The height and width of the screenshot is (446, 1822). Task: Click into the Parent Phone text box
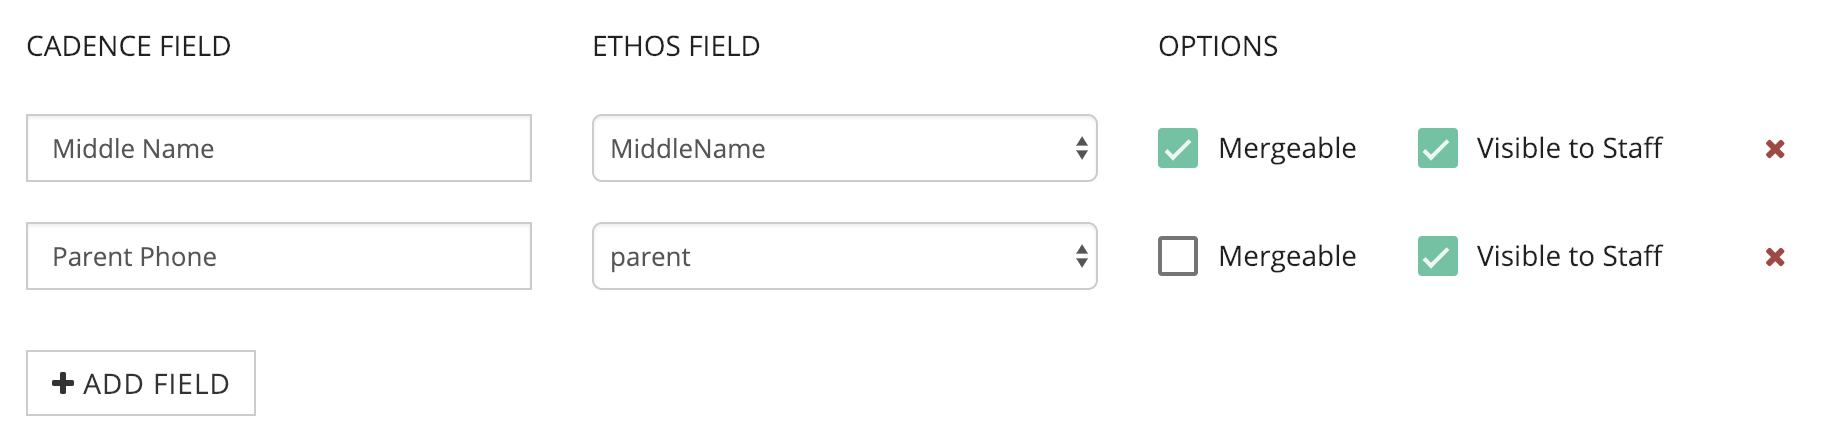point(278,257)
